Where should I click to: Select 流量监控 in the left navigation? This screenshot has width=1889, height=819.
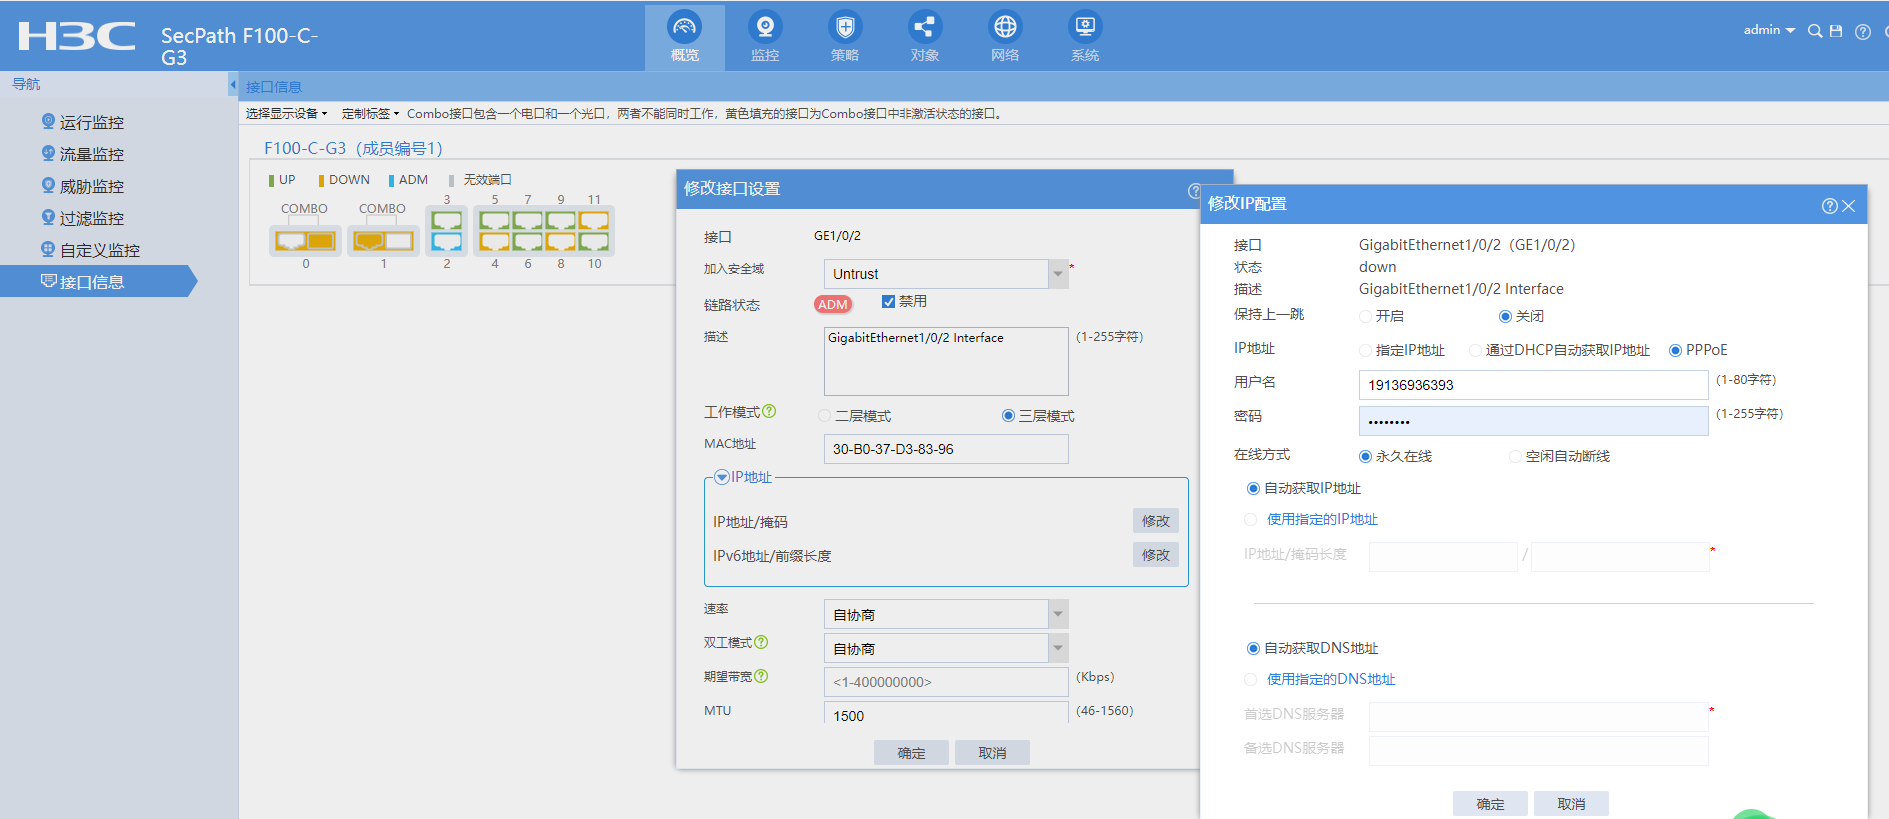91,154
